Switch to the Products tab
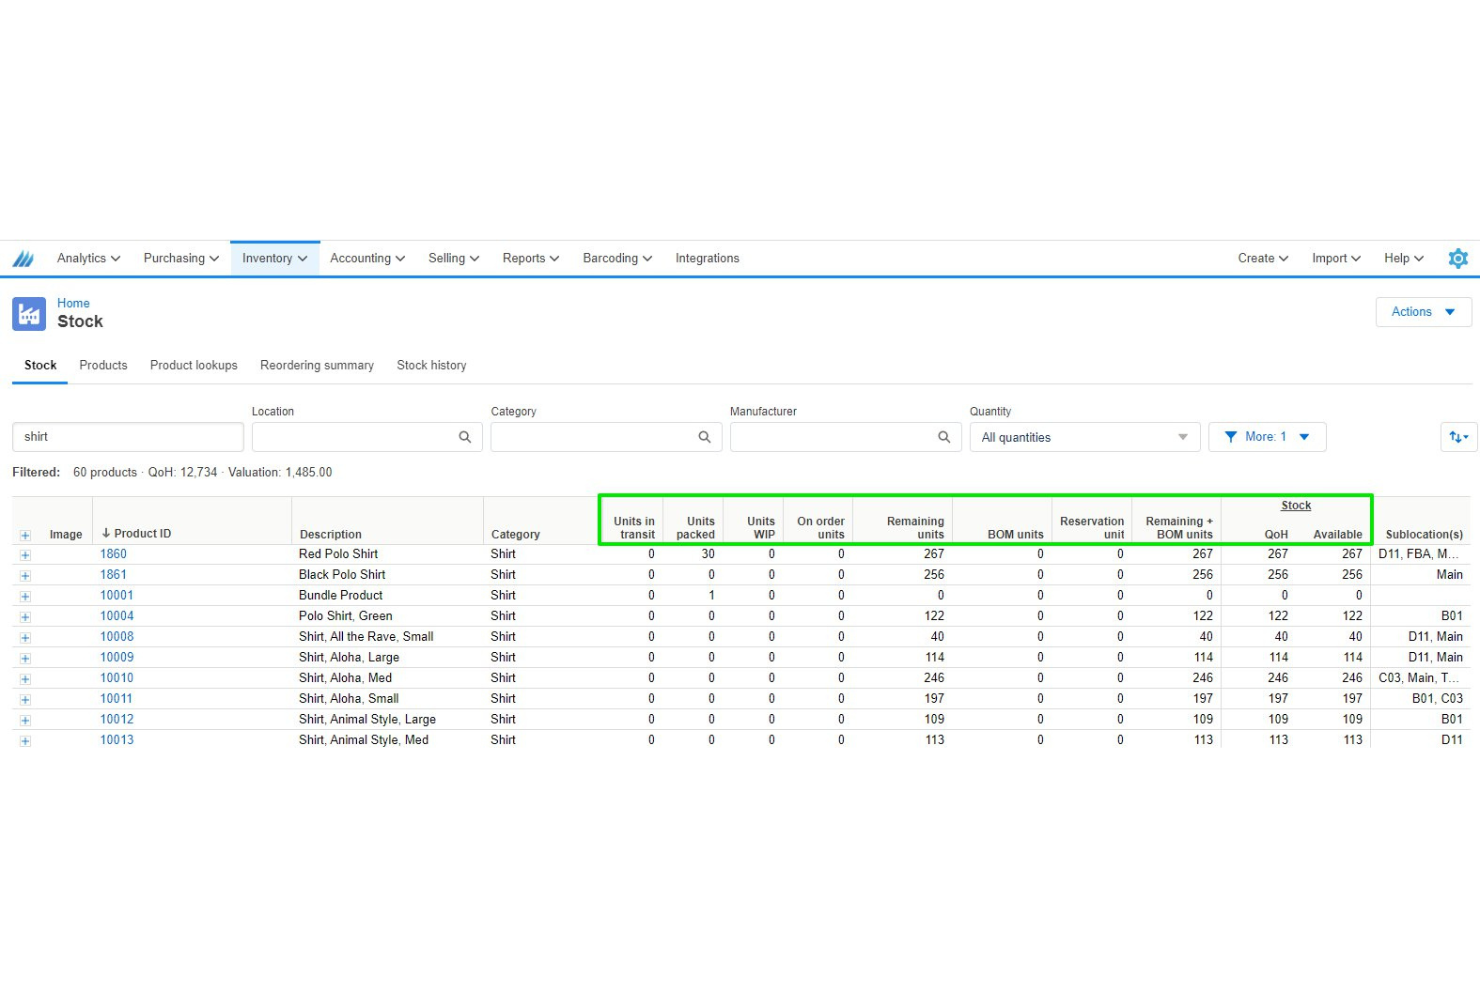 tap(103, 365)
